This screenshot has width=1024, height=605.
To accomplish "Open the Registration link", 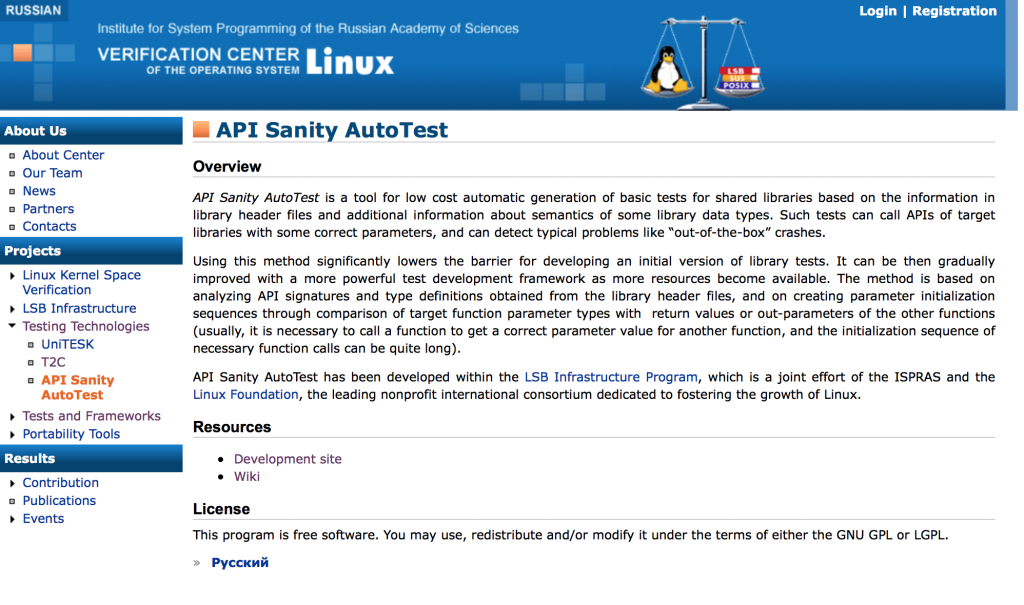I will tap(954, 11).
